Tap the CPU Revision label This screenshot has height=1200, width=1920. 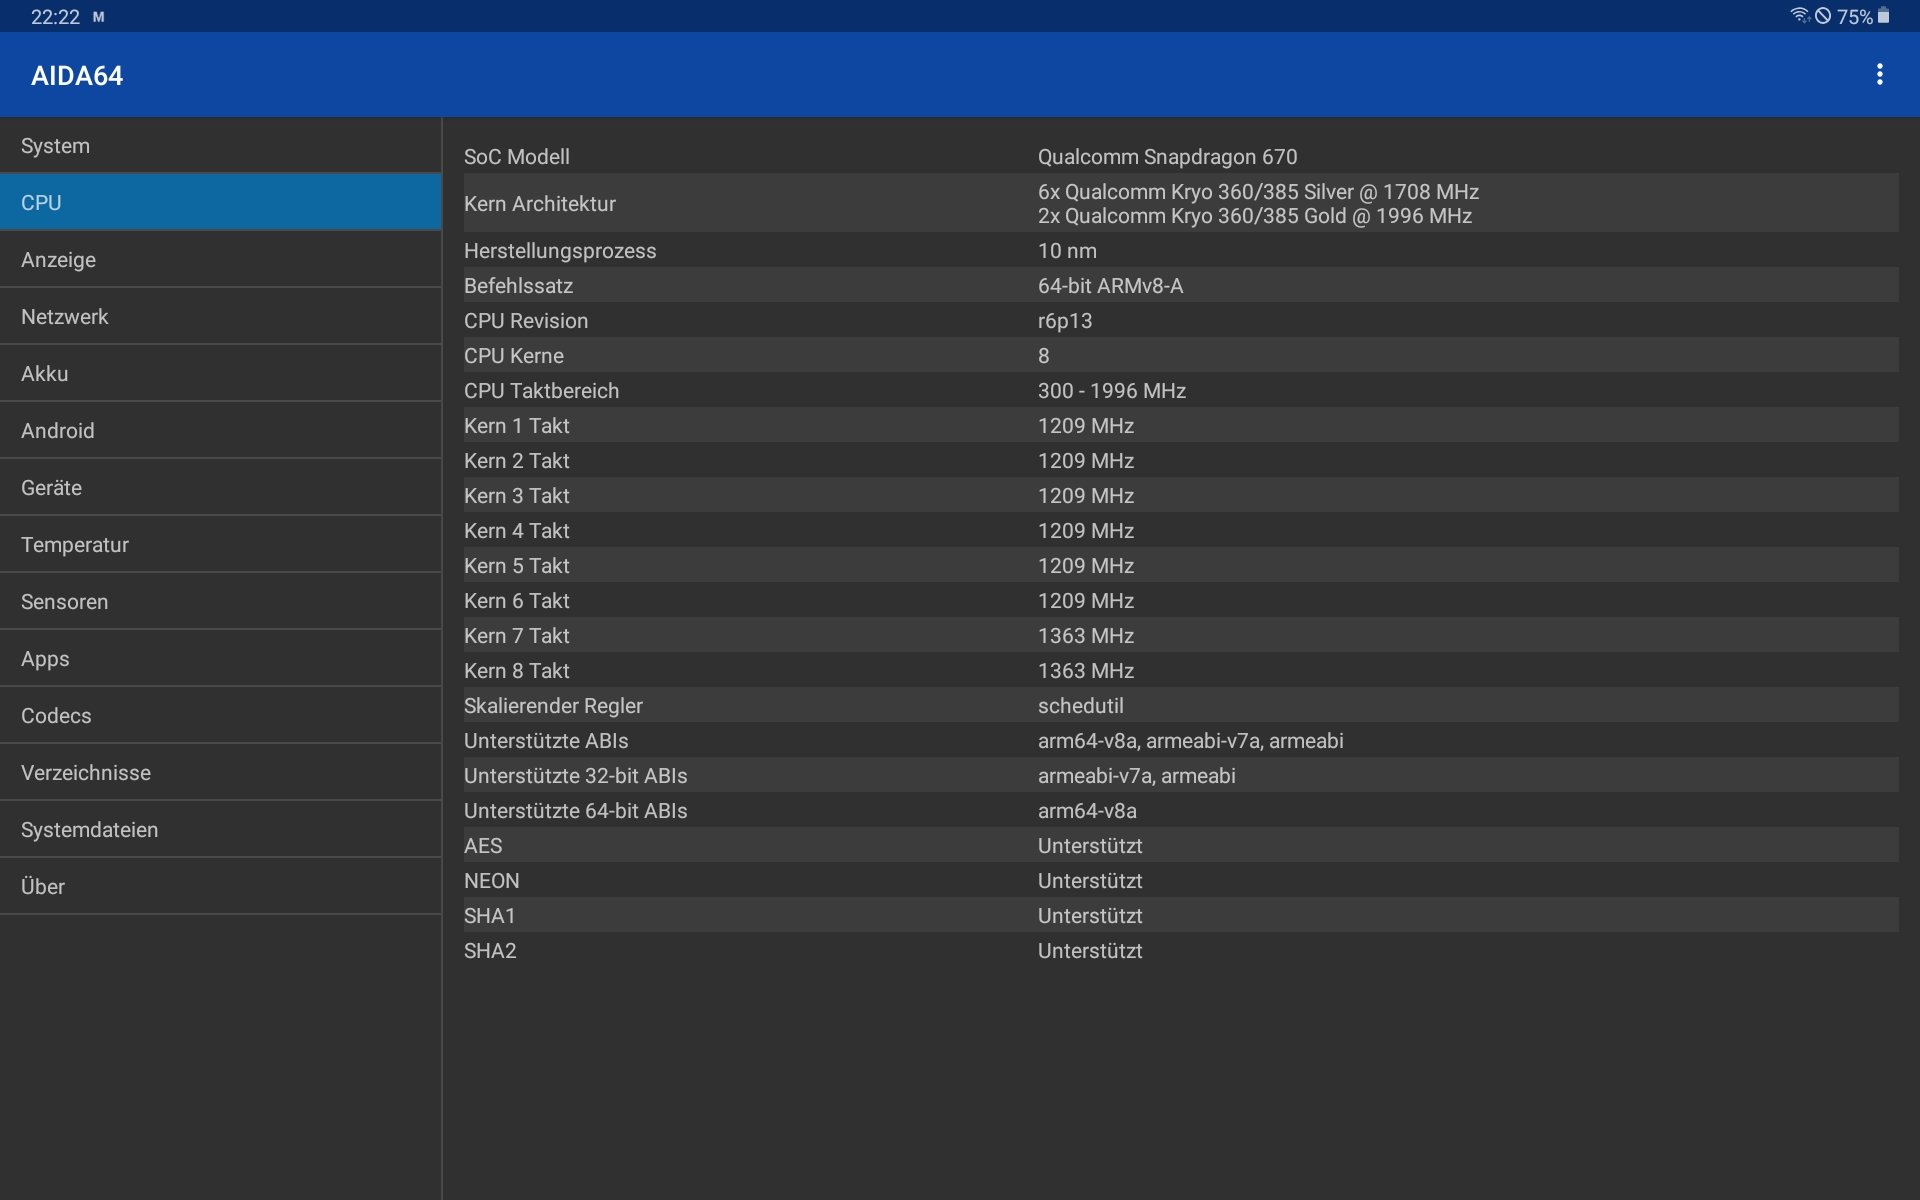click(x=526, y=321)
